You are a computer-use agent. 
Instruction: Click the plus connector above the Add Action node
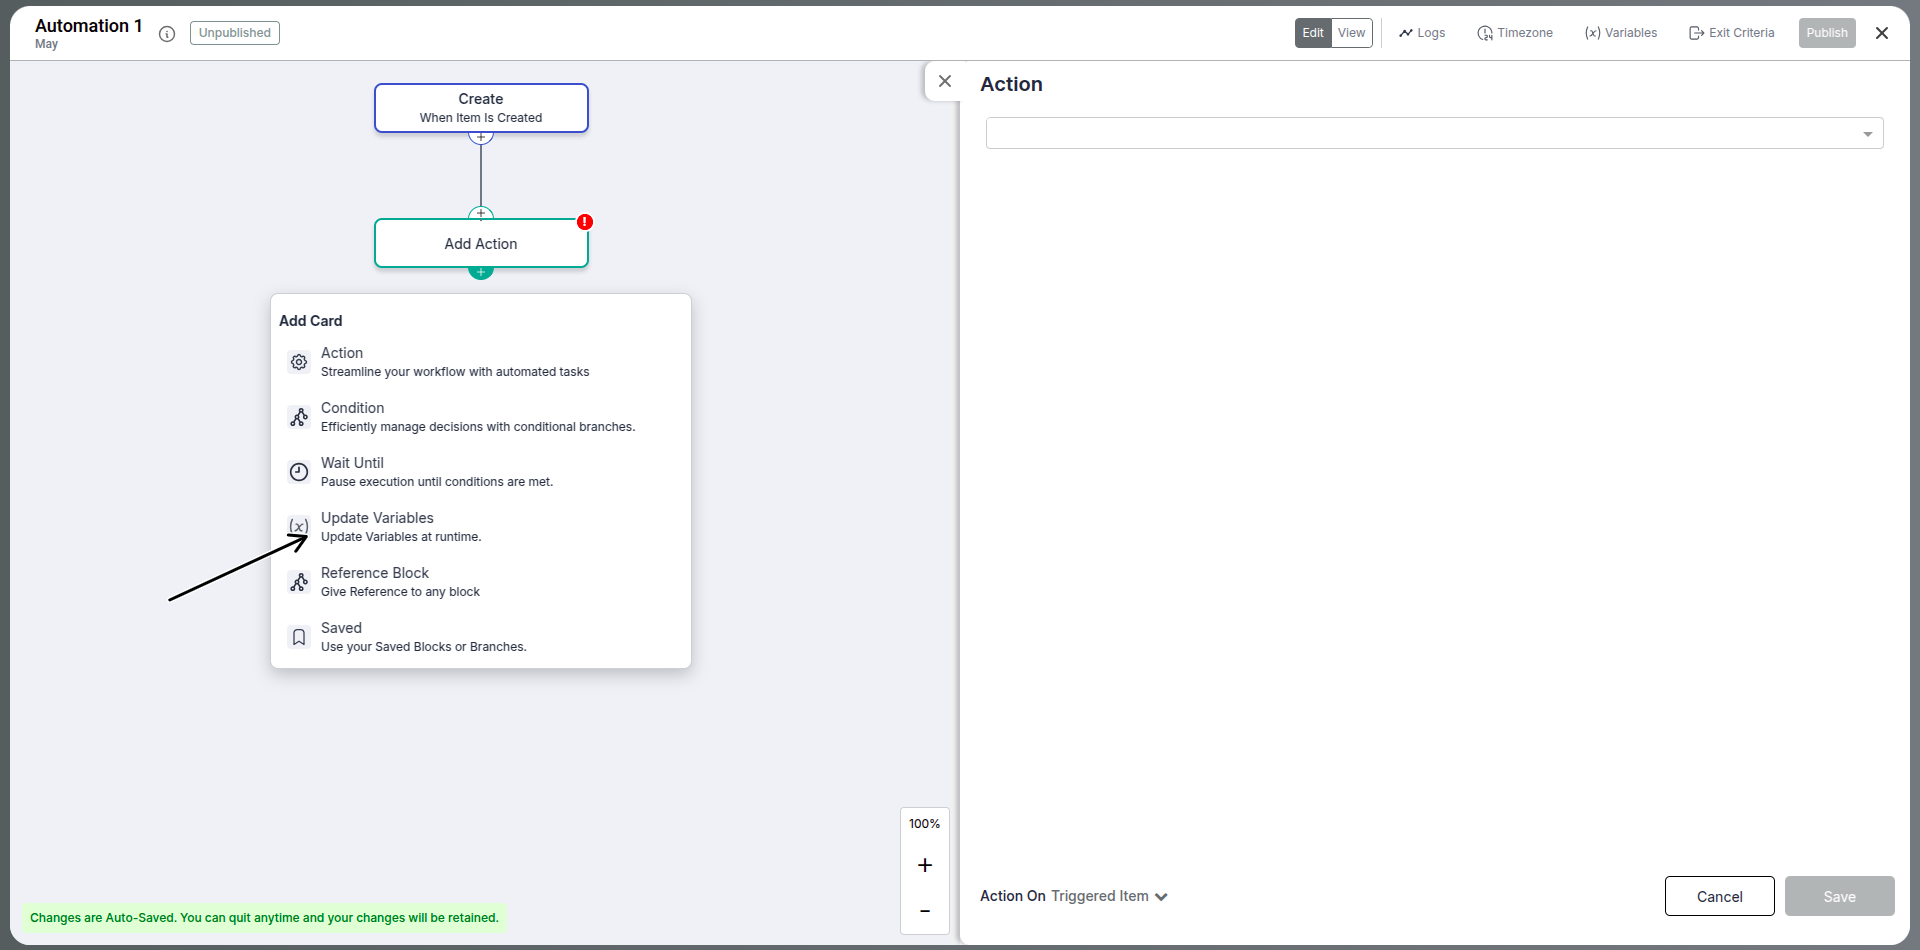[481, 213]
